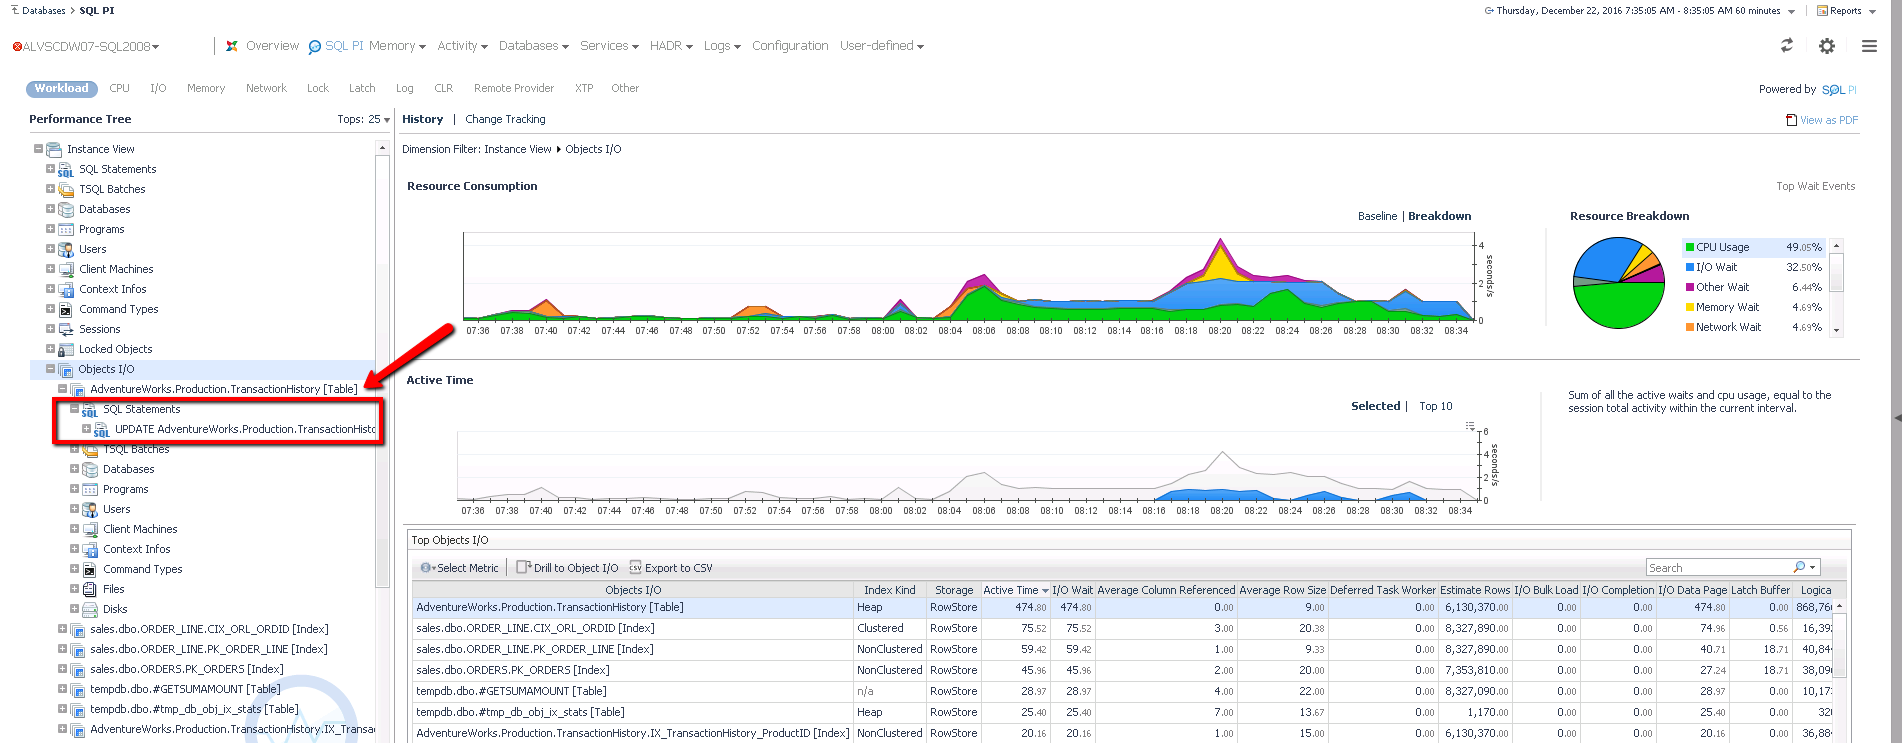Open the User-defined menu
1902x743 pixels.
882,46
